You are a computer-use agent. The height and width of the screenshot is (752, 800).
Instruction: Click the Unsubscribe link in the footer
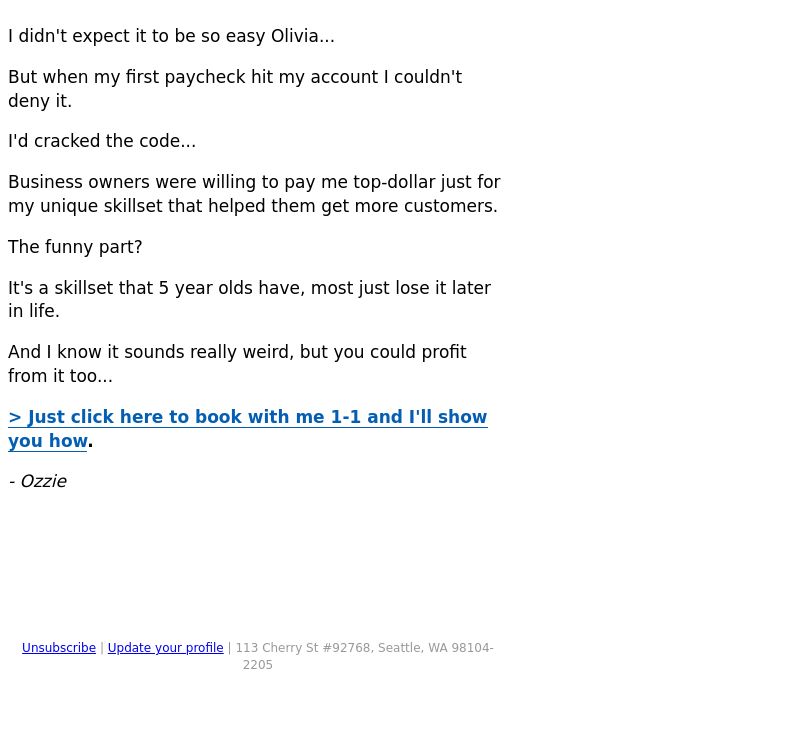coord(59,648)
